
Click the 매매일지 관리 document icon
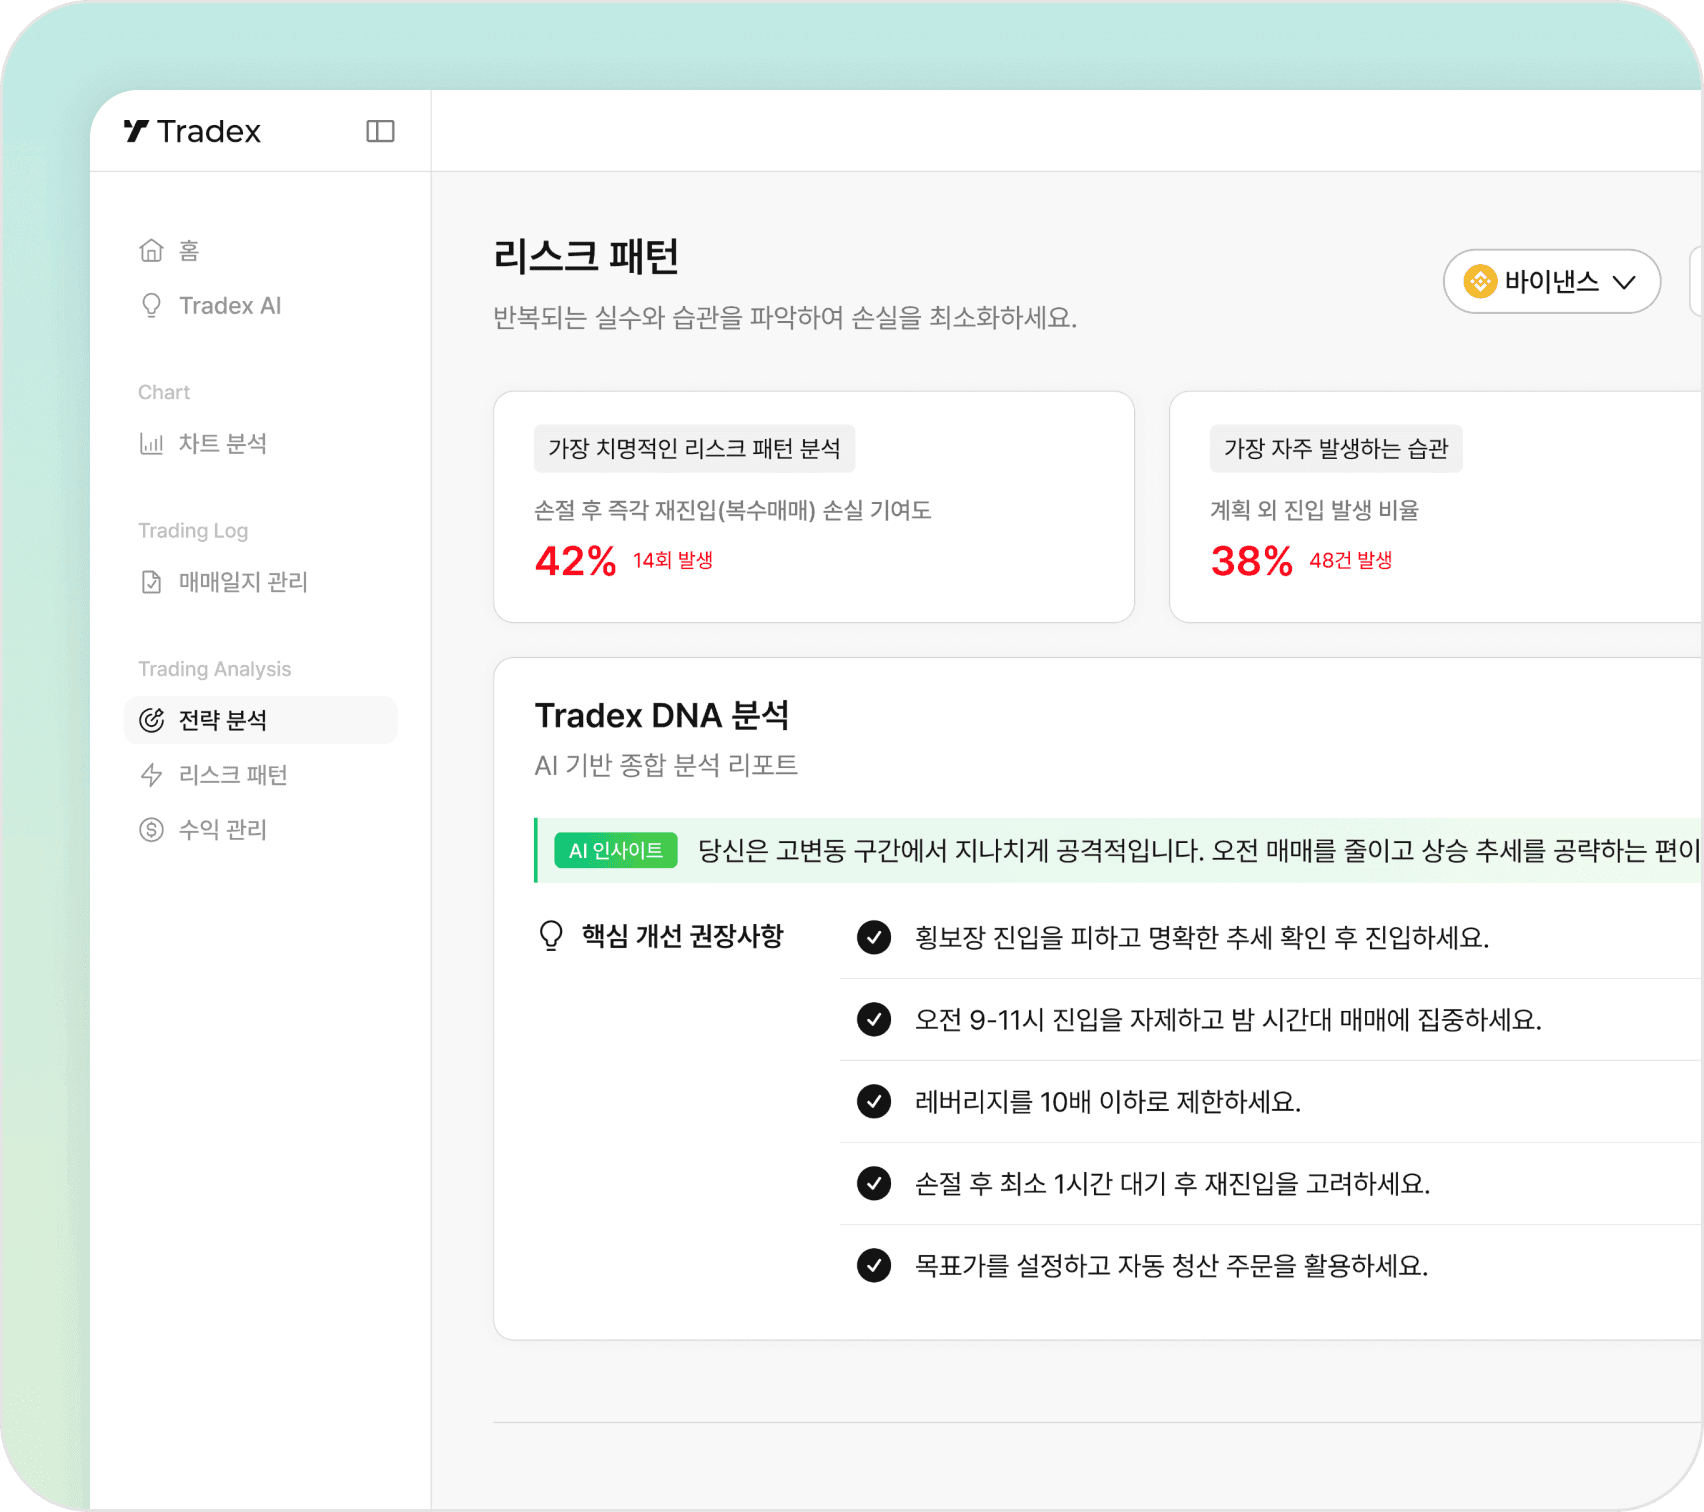tap(151, 582)
